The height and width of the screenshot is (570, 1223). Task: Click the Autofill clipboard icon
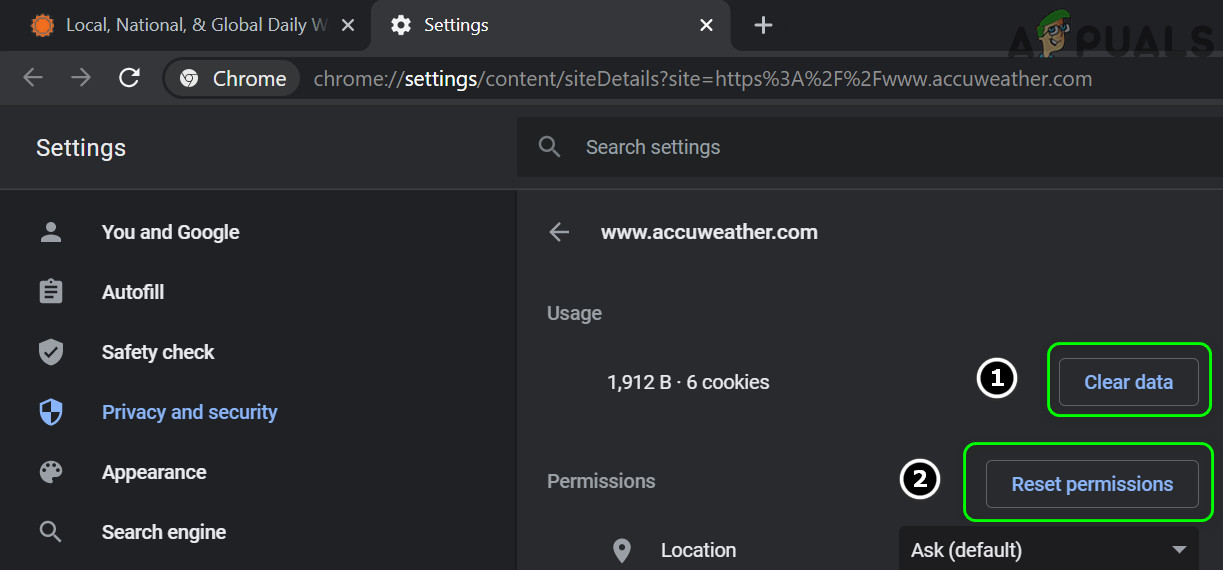(x=50, y=292)
